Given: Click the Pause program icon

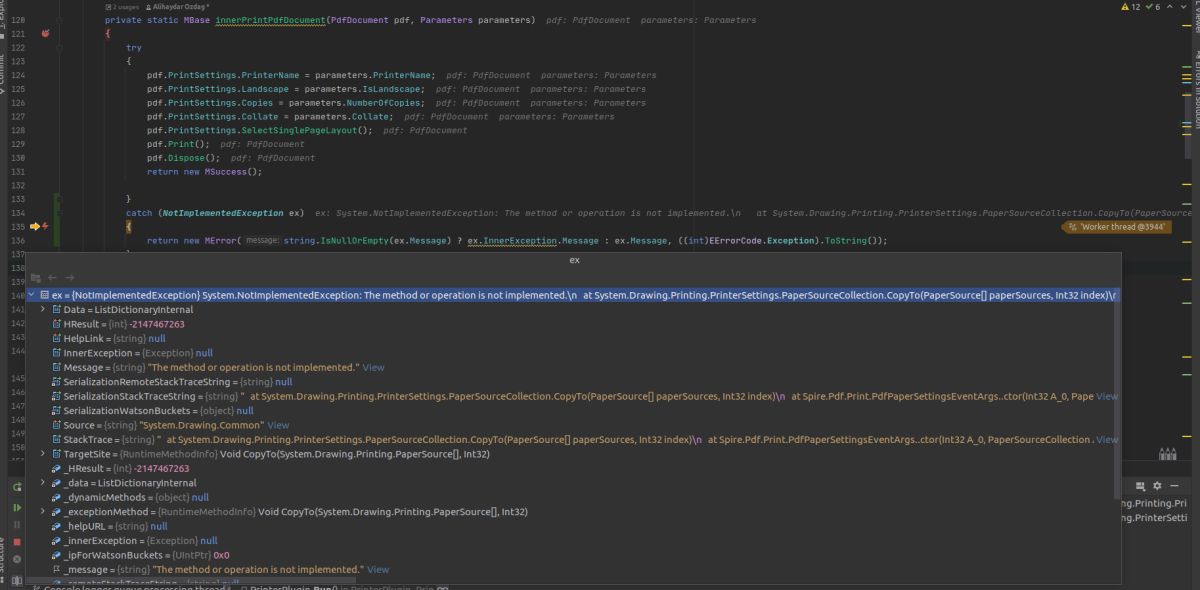Looking at the screenshot, I should point(17,524).
